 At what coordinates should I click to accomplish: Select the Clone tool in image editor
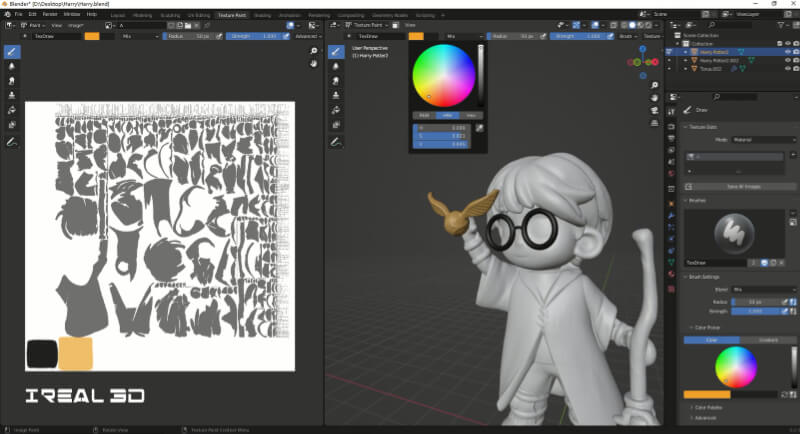click(12, 95)
